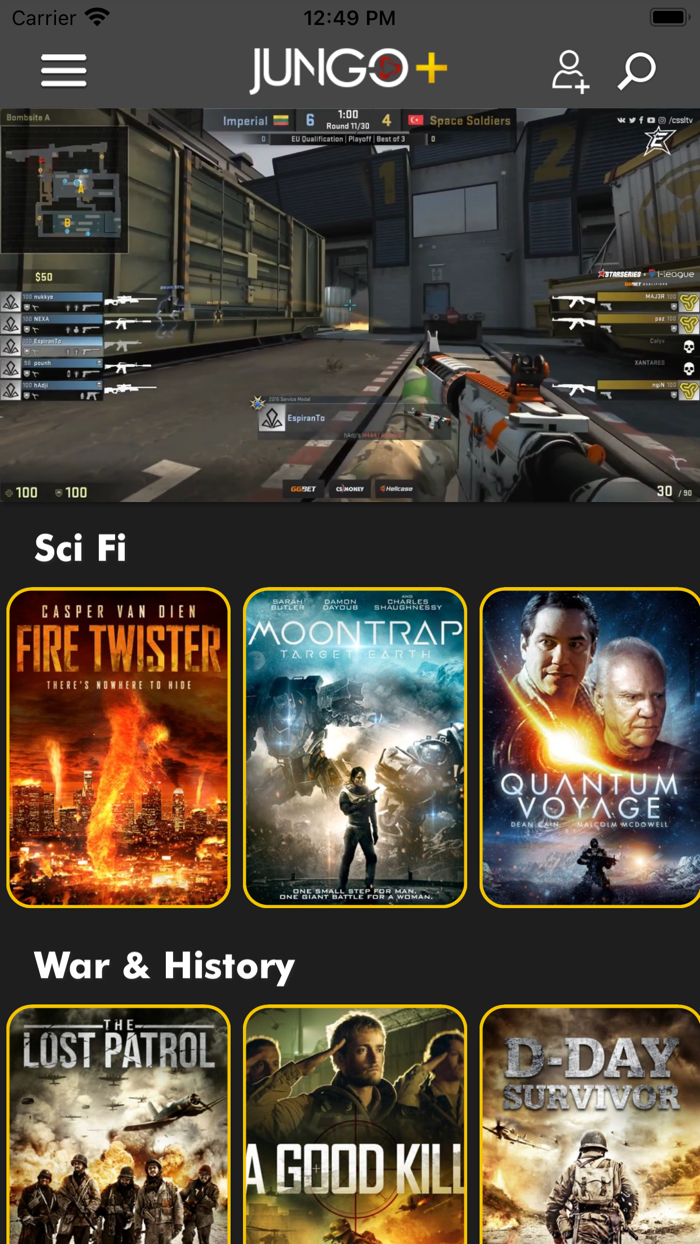700x1244 pixels.
Task: Tap the Wi-Fi status bar icon
Action: click(97, 17)
